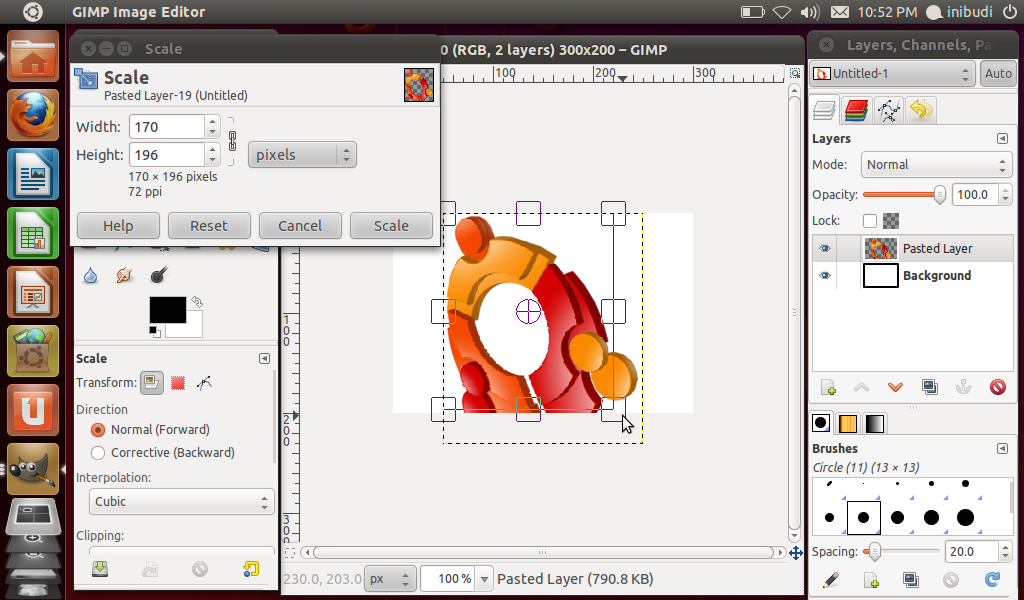The width and height of the screenshot is (1024, 600).
Task: Click the Help button in Scale dialog
Action: pyautogui.click(x=118, y=226)
